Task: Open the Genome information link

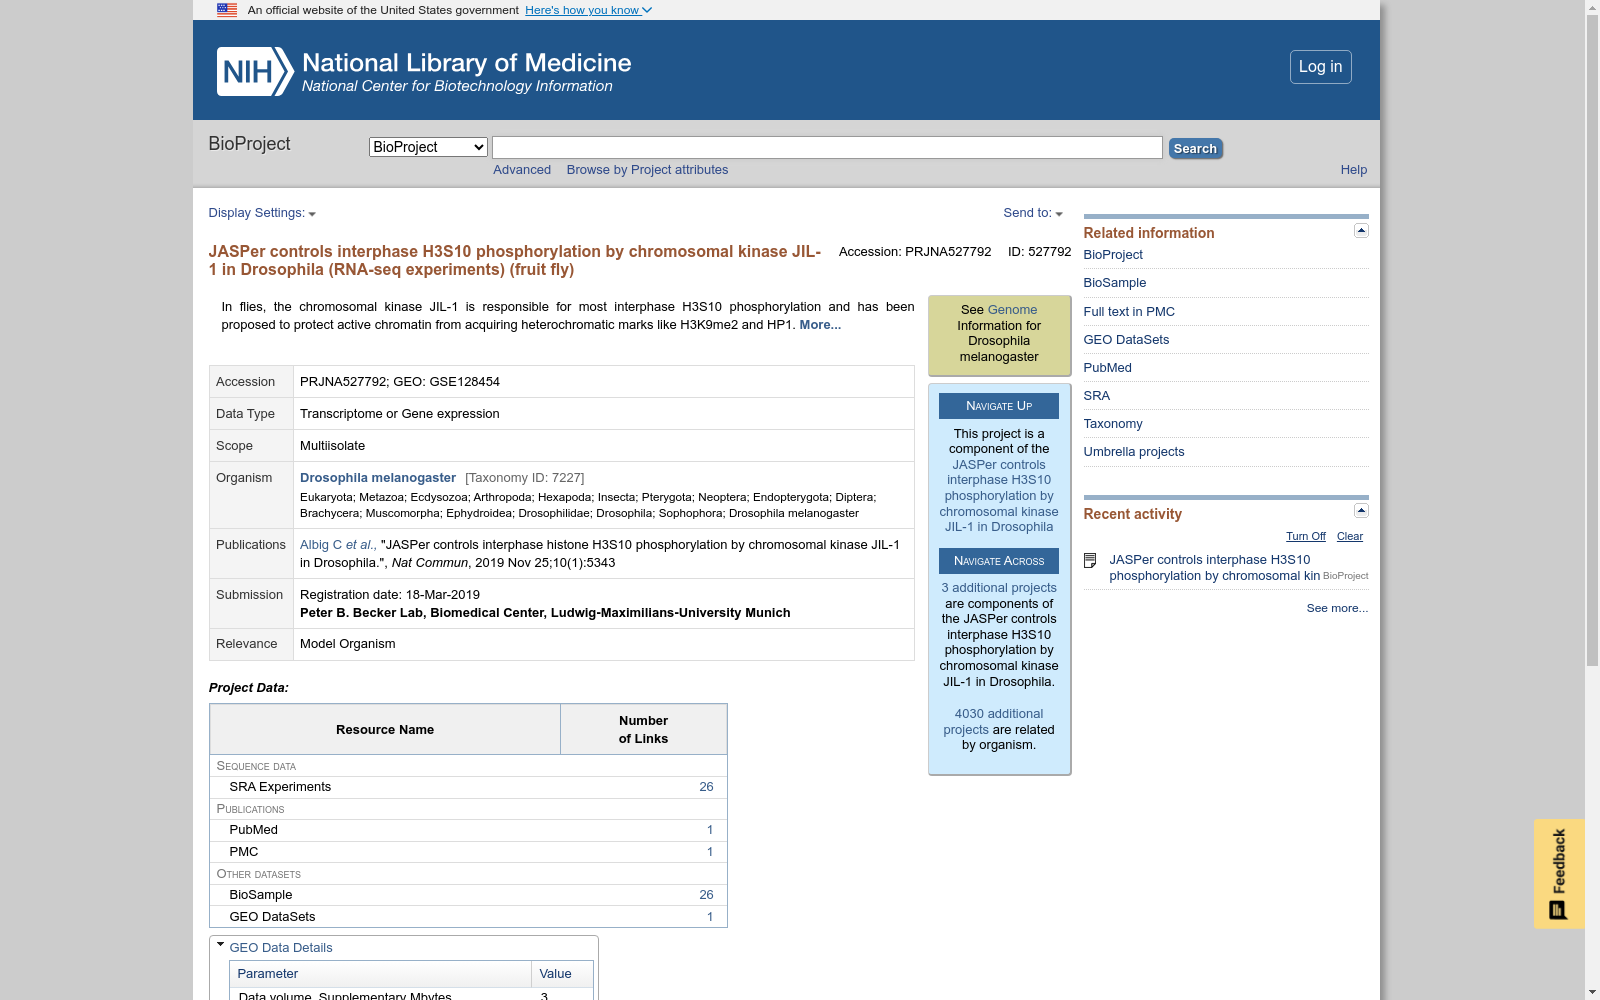Action: [x=1012, y=310]
